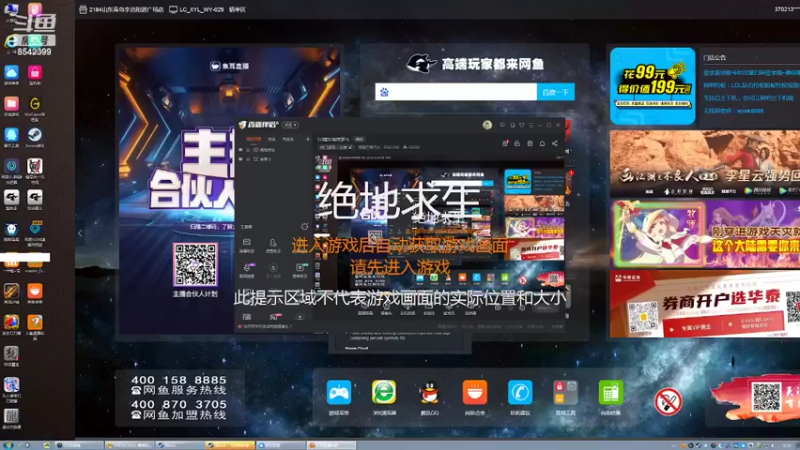
Task: Open the WeGame desktop shortcut
Action: coord(35,104)
